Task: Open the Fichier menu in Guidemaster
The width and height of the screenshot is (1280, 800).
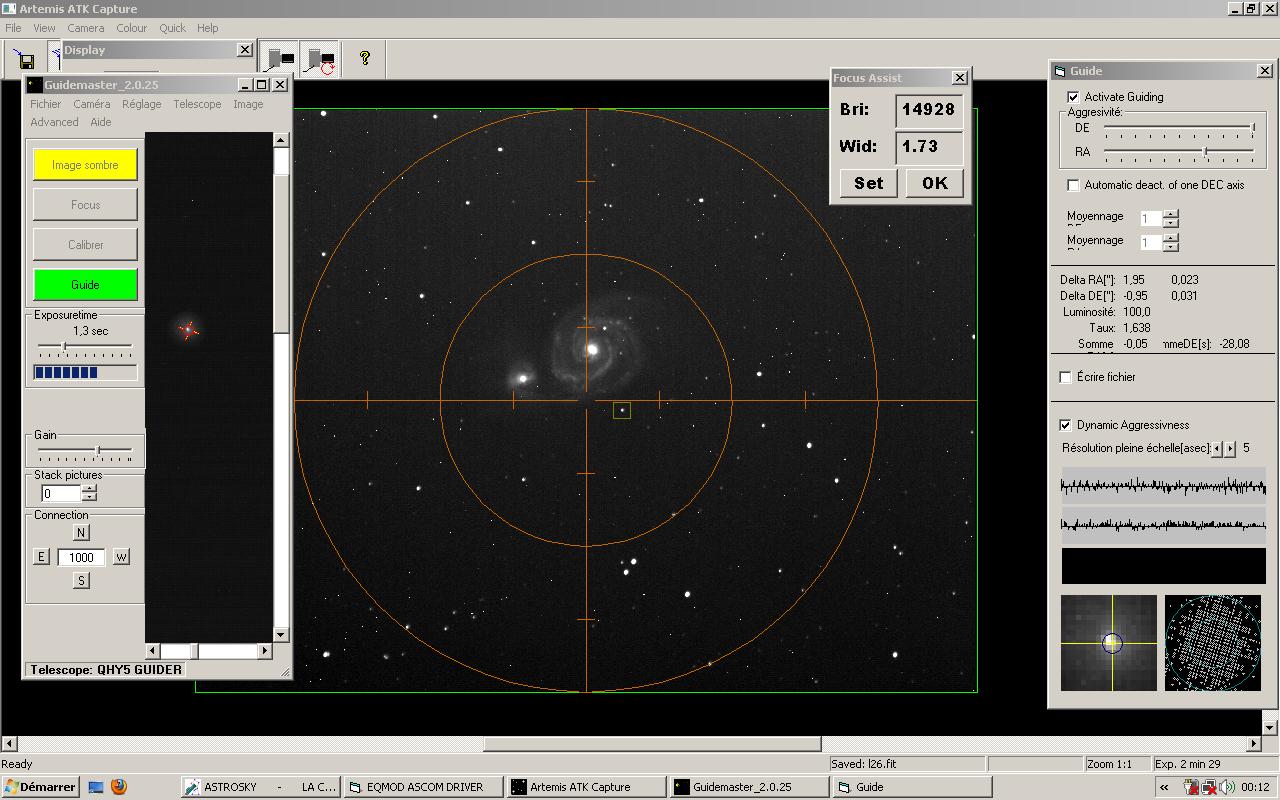Action: point(45,104)
